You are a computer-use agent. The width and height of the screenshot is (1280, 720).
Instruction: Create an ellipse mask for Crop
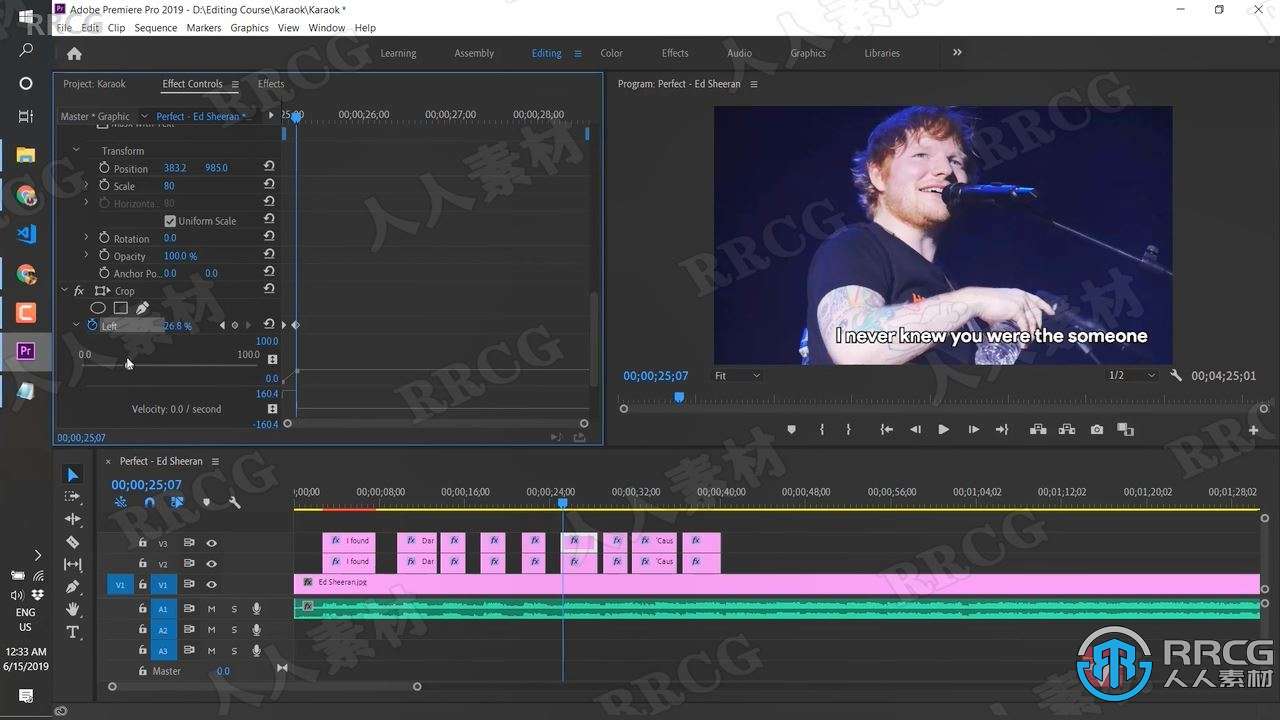pyautogui.click(x=98, y=308)
